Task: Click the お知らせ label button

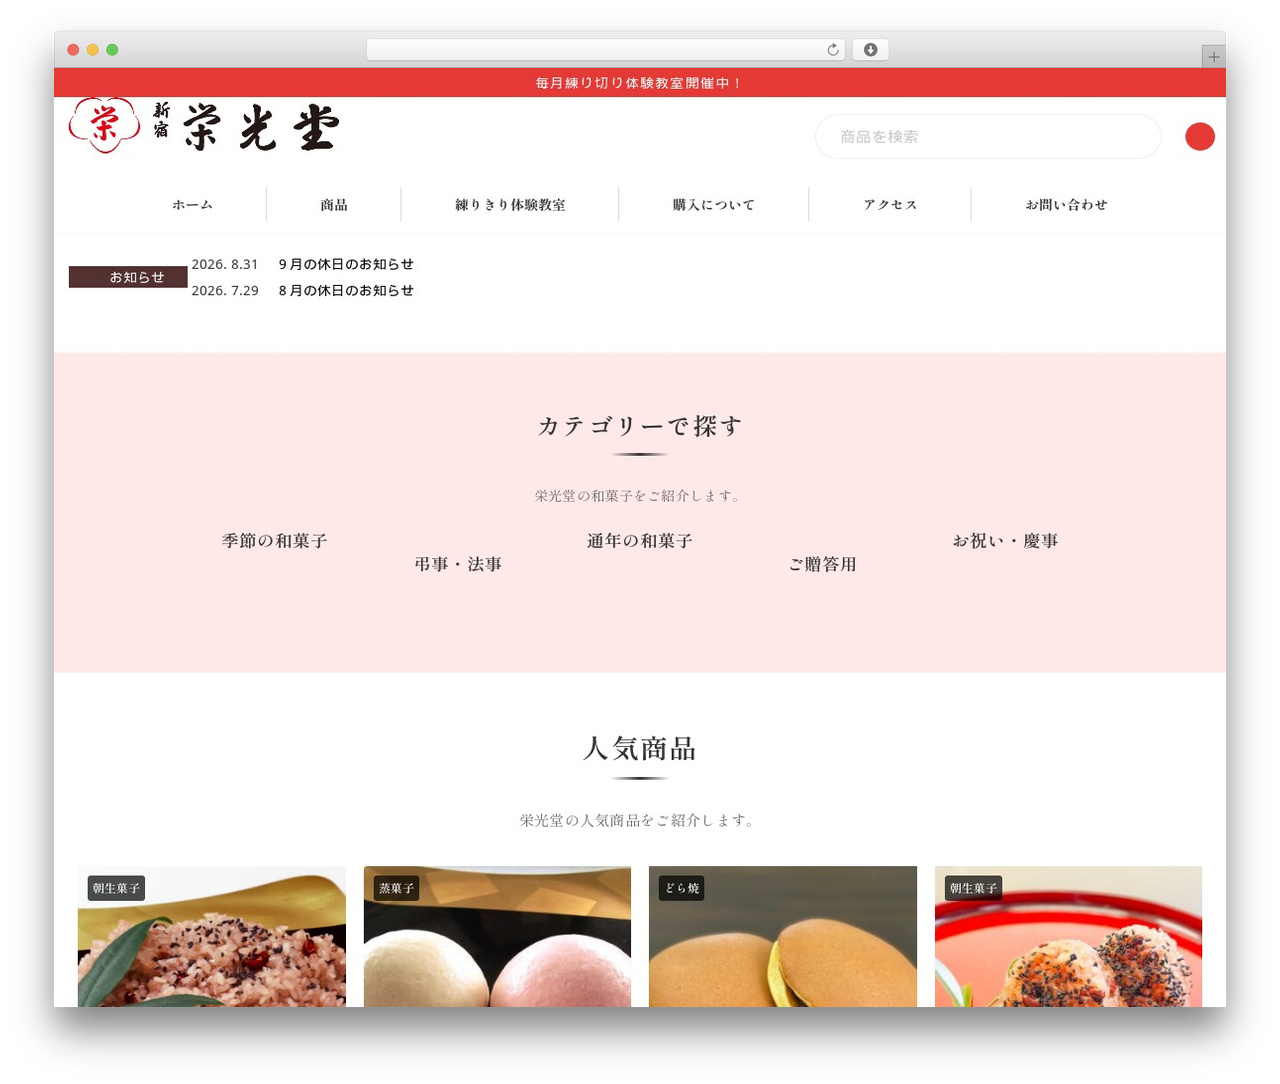Action: [128, 277]
